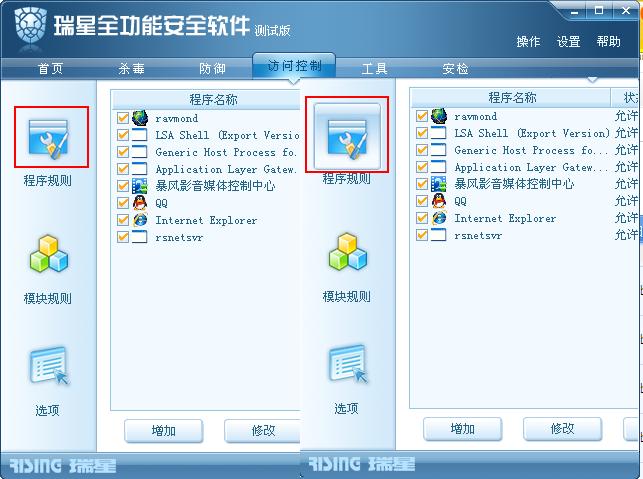Click the Rising lion shield logo
643x479 pixels.
pyautogui.click(x=30, y=26)
